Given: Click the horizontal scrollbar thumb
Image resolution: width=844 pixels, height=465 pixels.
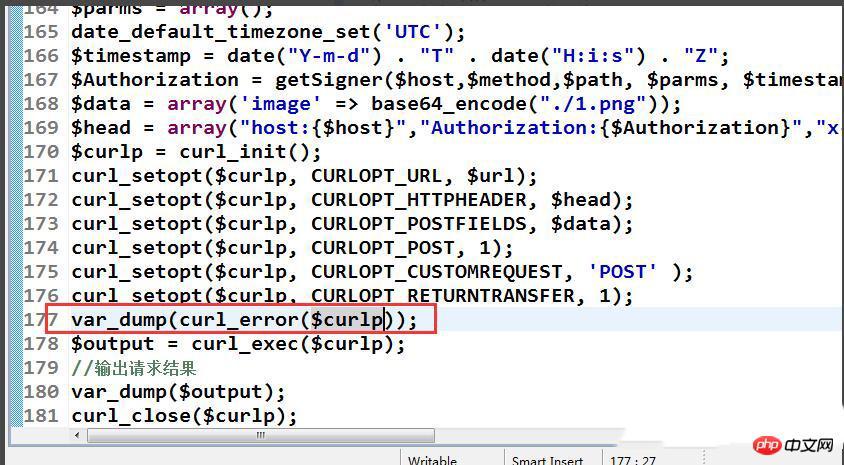Looking at the screenshot, I should (261, 435).
